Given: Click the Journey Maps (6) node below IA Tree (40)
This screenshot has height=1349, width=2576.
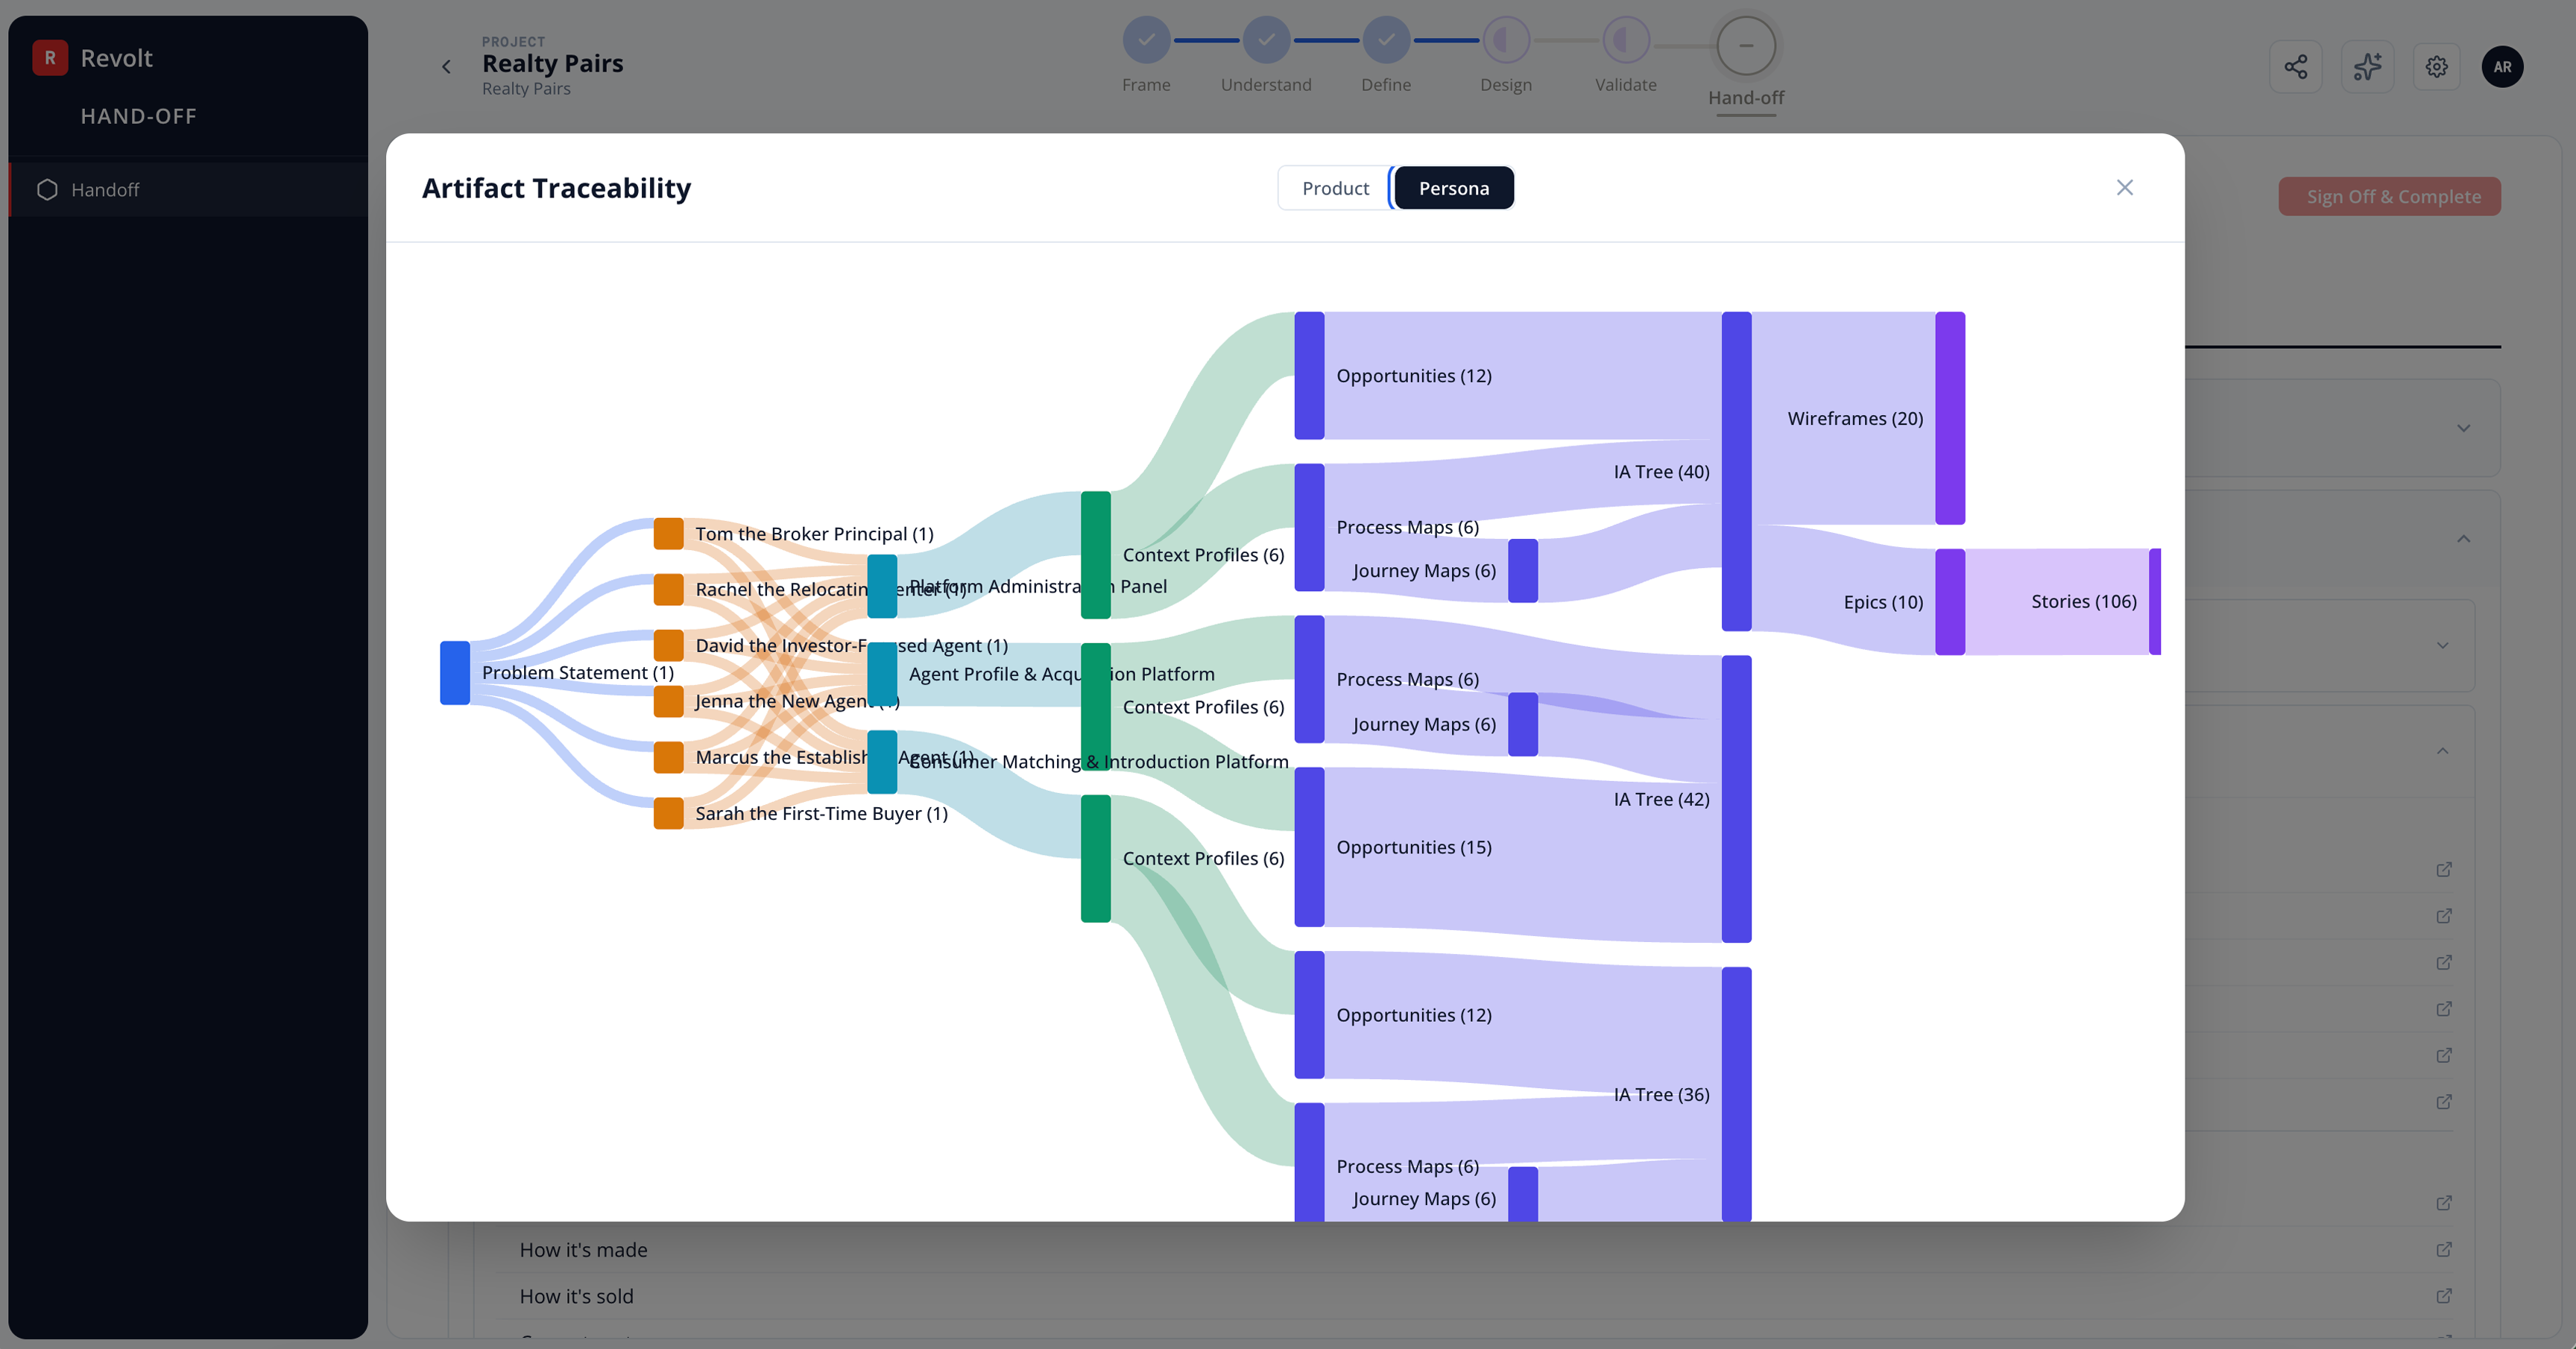Looking at the screenshot, I should point(1522,571).
